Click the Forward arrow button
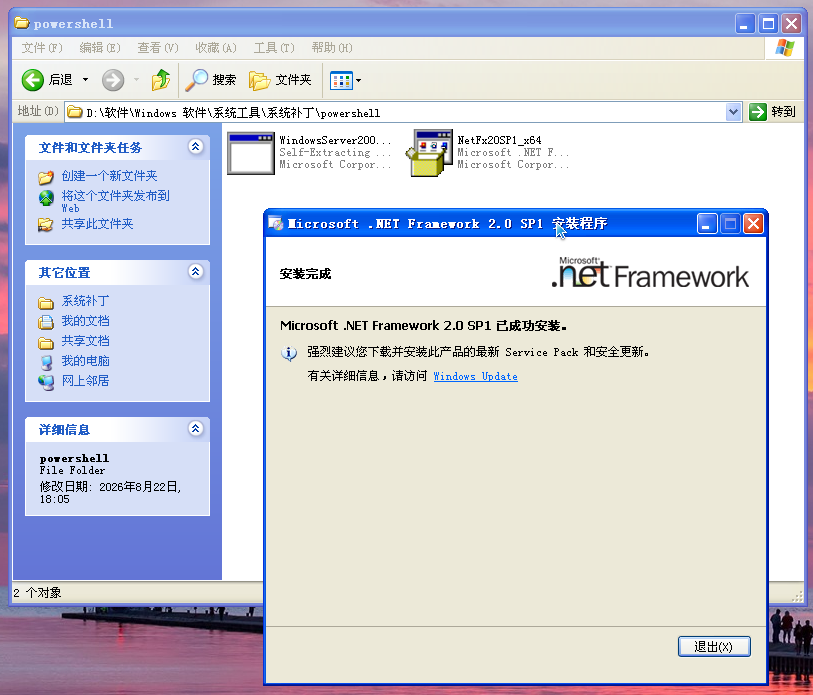This screenshot has width=813, height=695. point(113,80)
